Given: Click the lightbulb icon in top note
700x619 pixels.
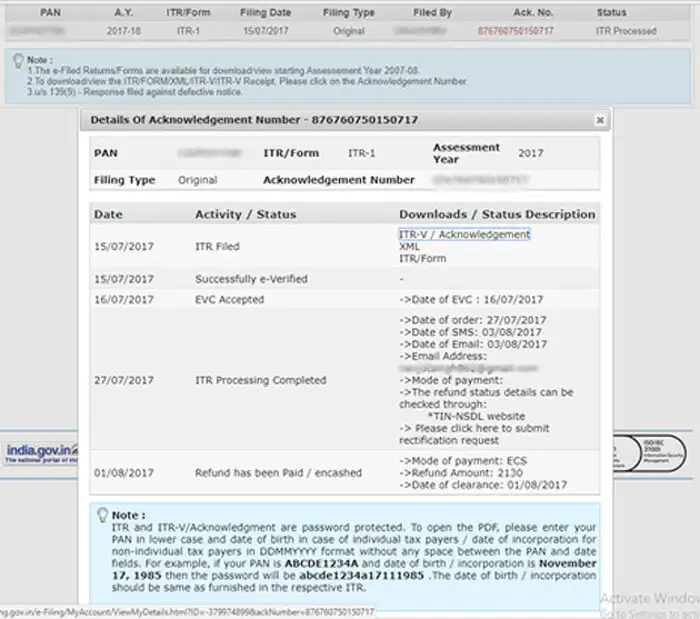Looking at the screenshot, I should pos(18,61).
